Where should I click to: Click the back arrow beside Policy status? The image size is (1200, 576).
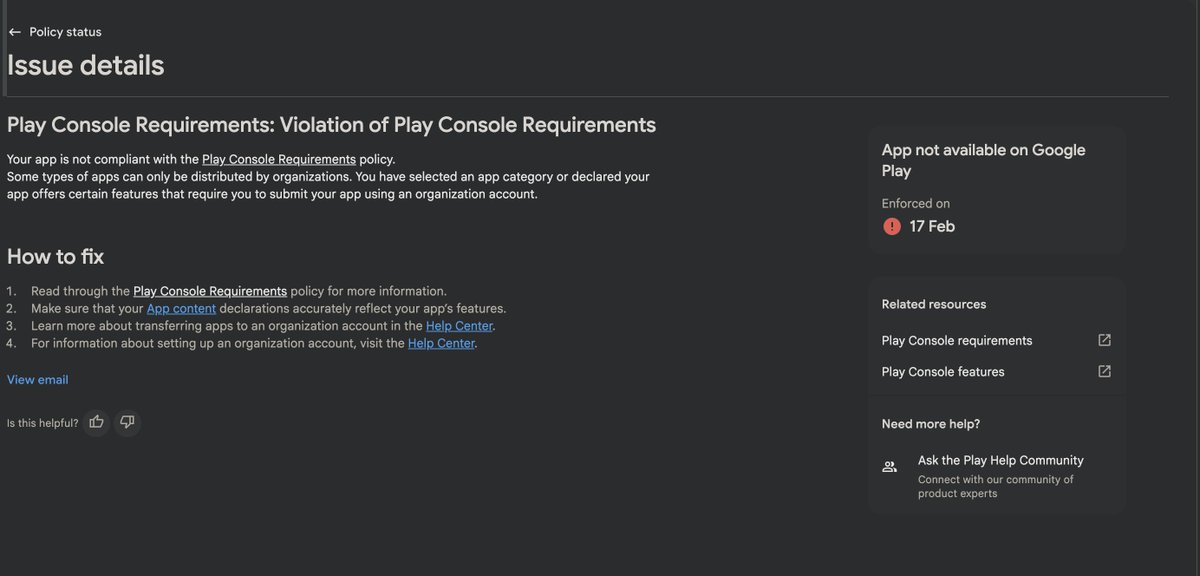tap(14, 32)
